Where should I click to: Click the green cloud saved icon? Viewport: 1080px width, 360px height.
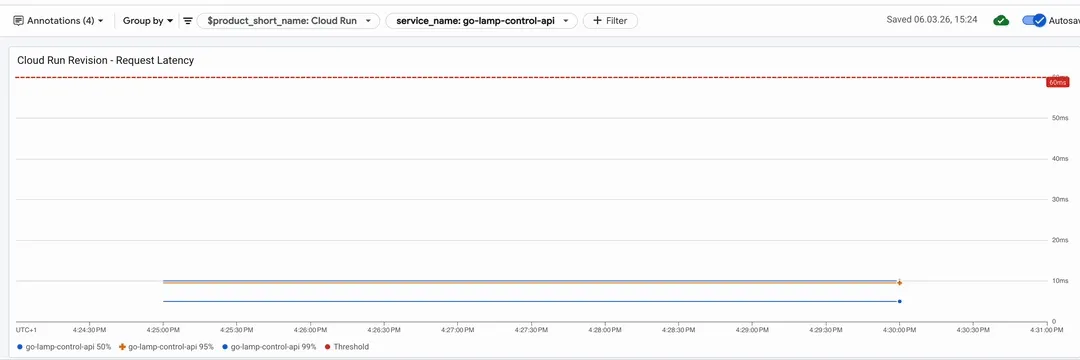tap(1001, 21)
